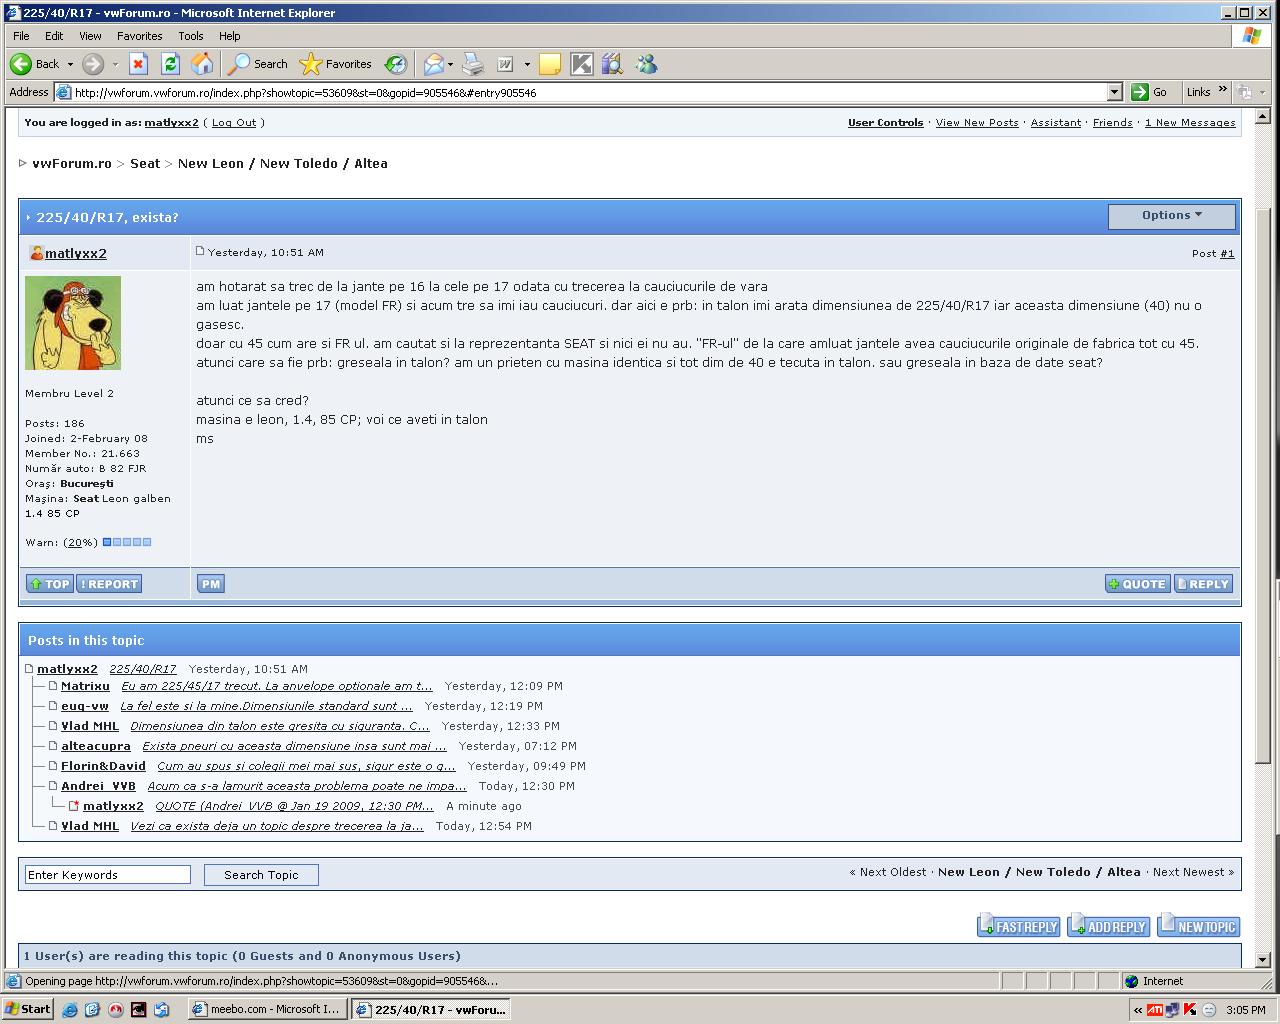1280x1024 pixels.
Task: Open the Tools menu
Action: click(190, 36)
